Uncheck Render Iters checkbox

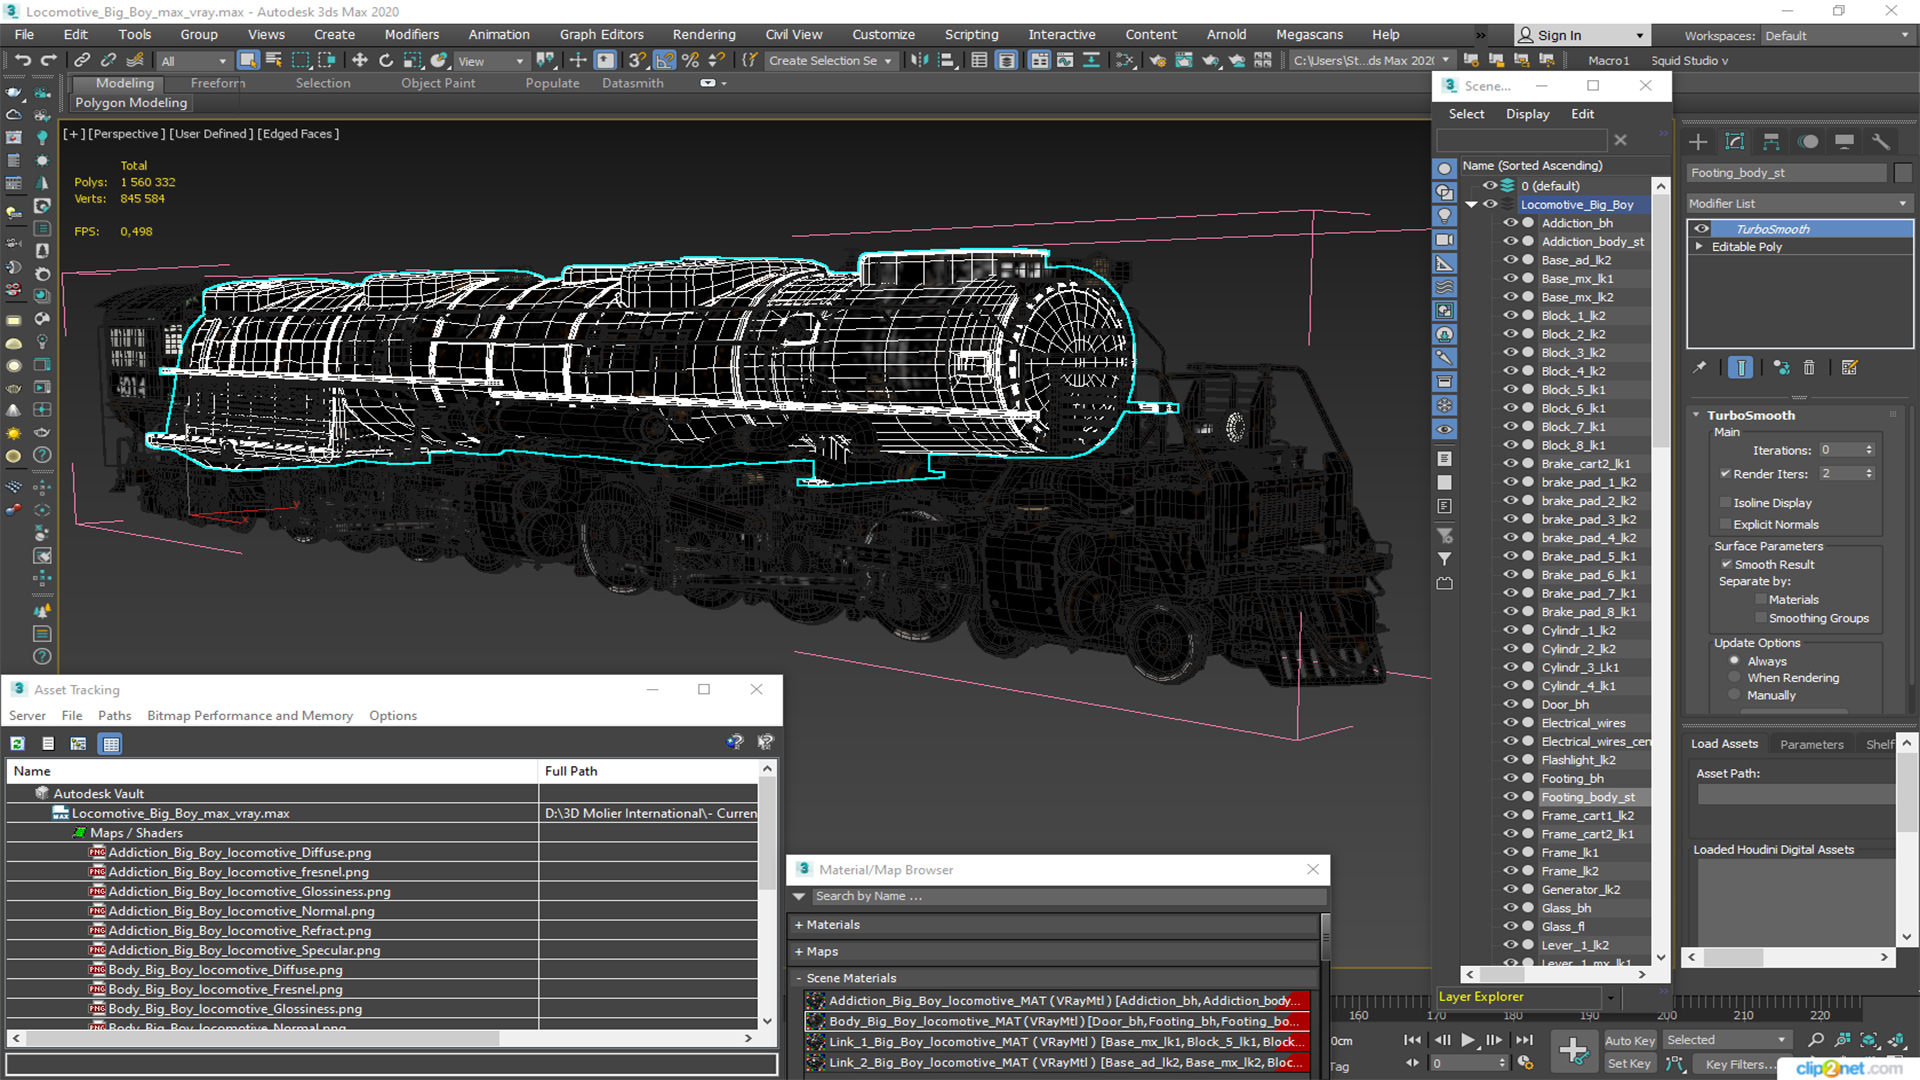coord(1725,474)
